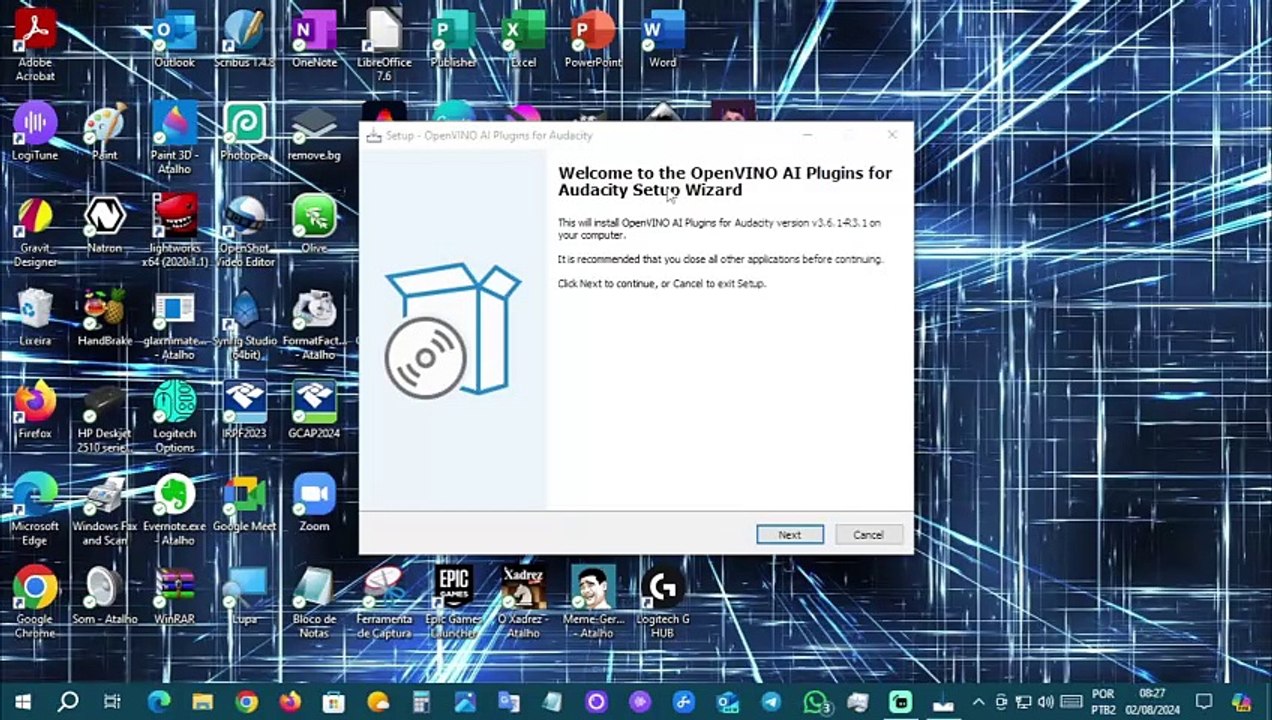This screenshot has height=720, width=1272.
Task: Select the WinRAR desktop icon
Action: tap(174, 596)
